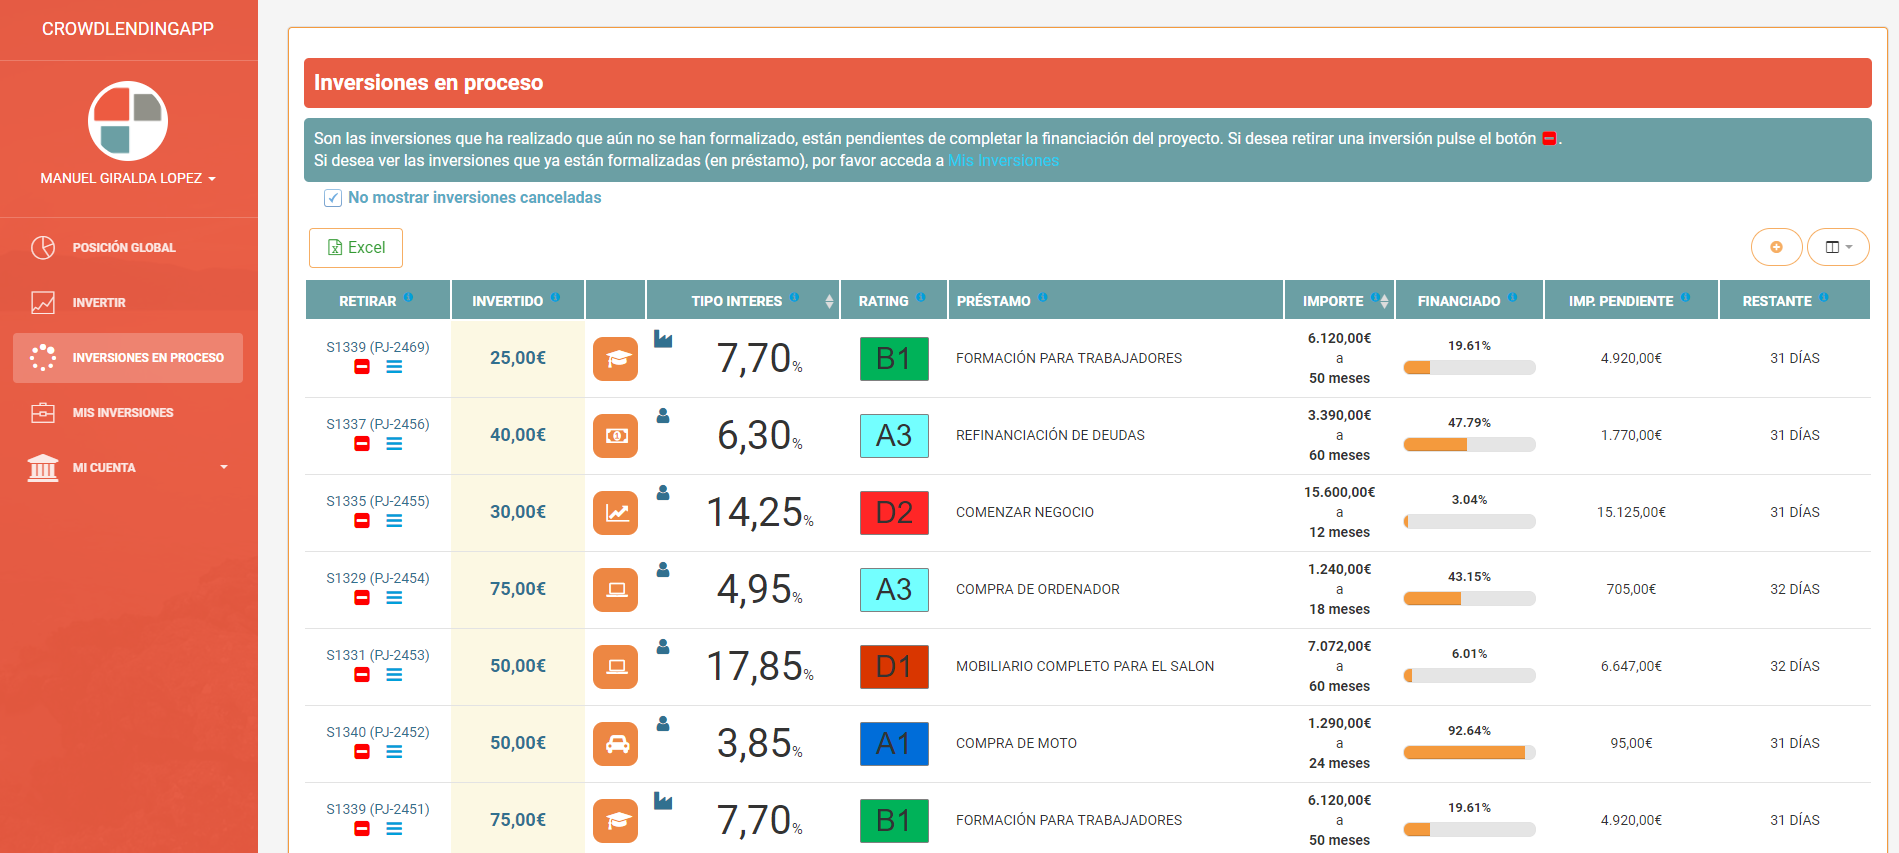Click laptop icon for Mobiliario completo para el salon
The image size is (1899, 853).
click(616, 667)
